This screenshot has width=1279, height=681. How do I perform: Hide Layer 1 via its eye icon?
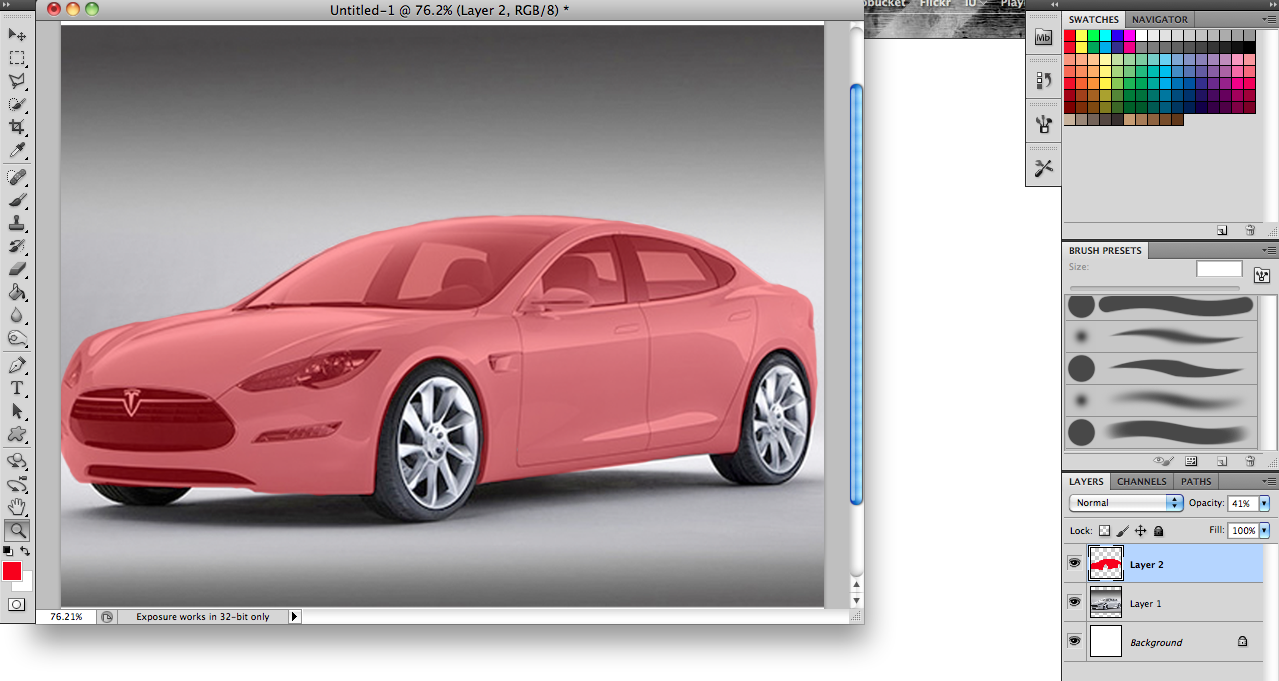1074,603
